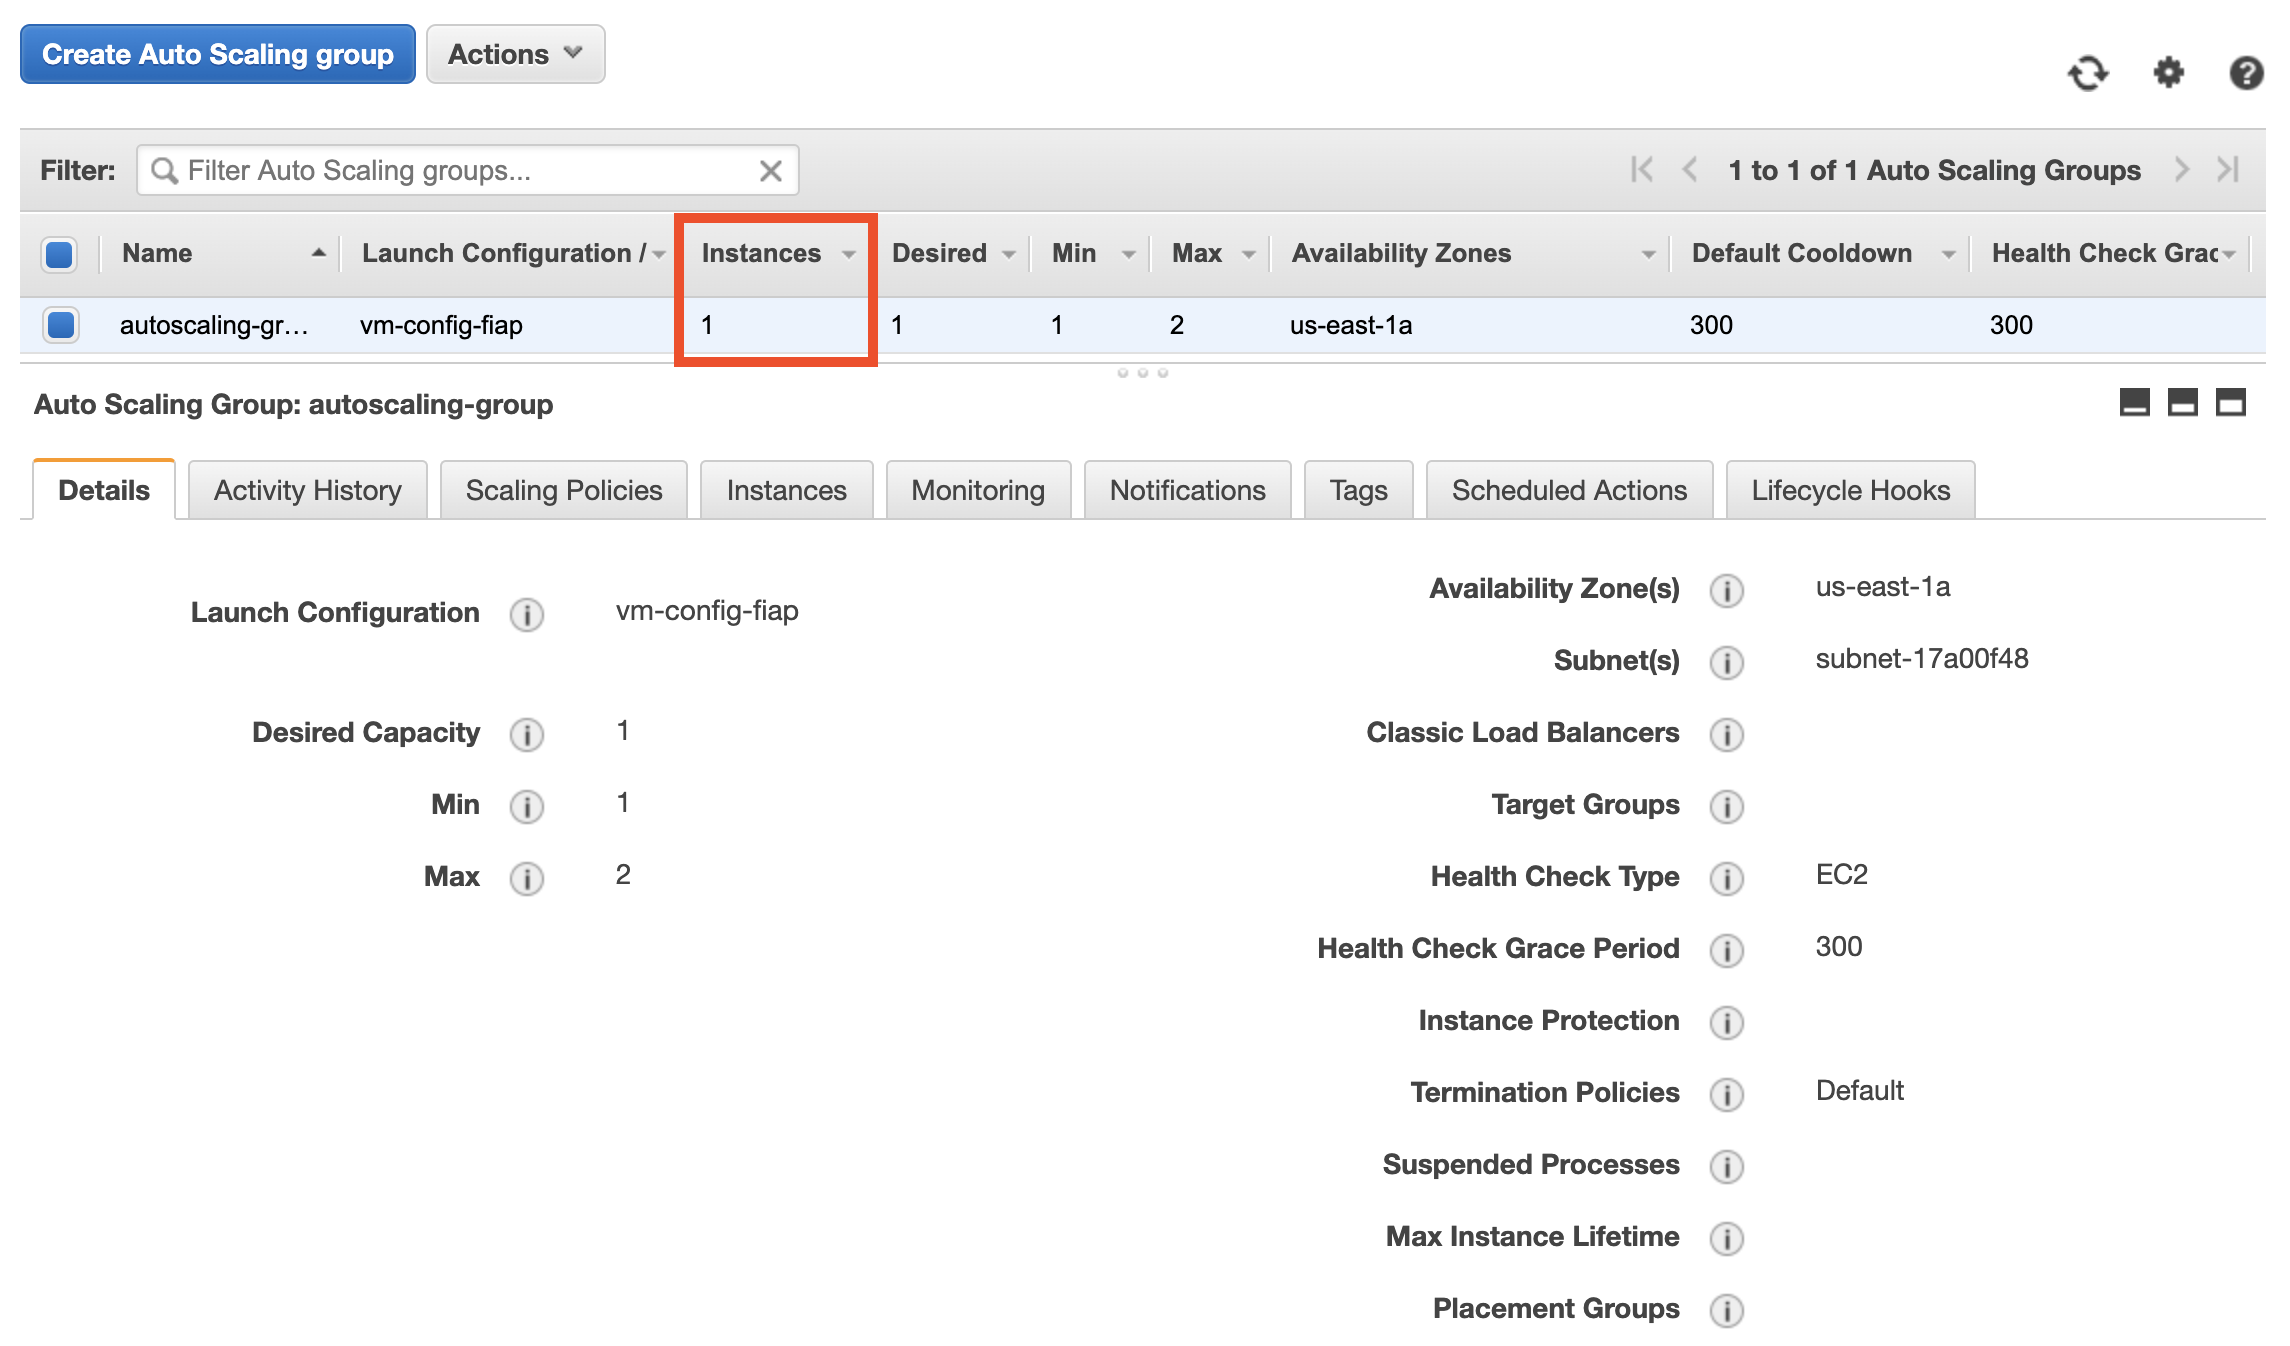Open the Scaling Policies tab

(x=563, y=490)
